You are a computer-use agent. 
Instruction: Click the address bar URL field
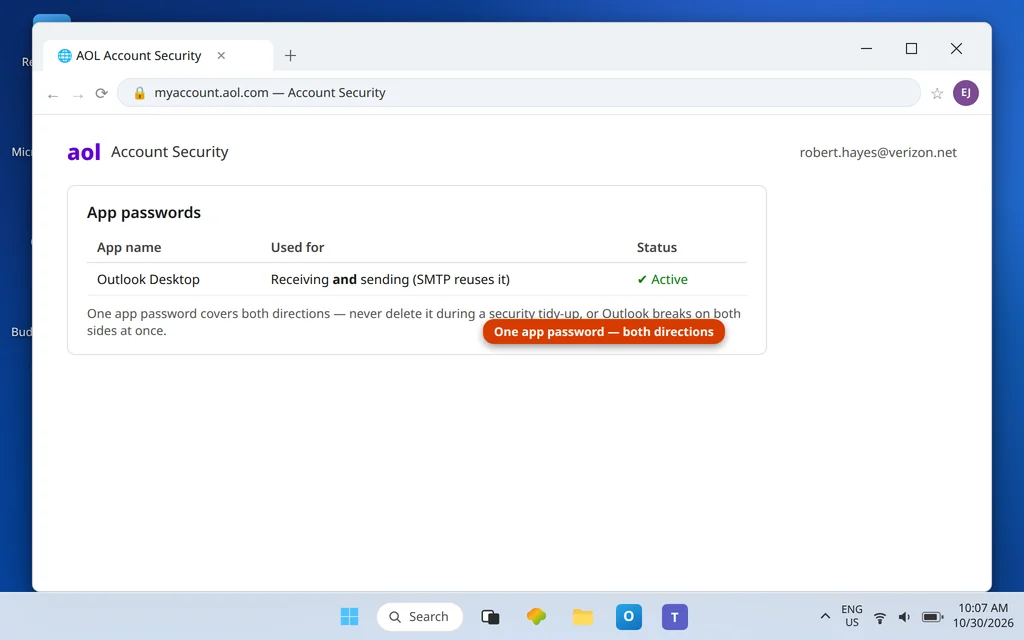coord(519,93)
